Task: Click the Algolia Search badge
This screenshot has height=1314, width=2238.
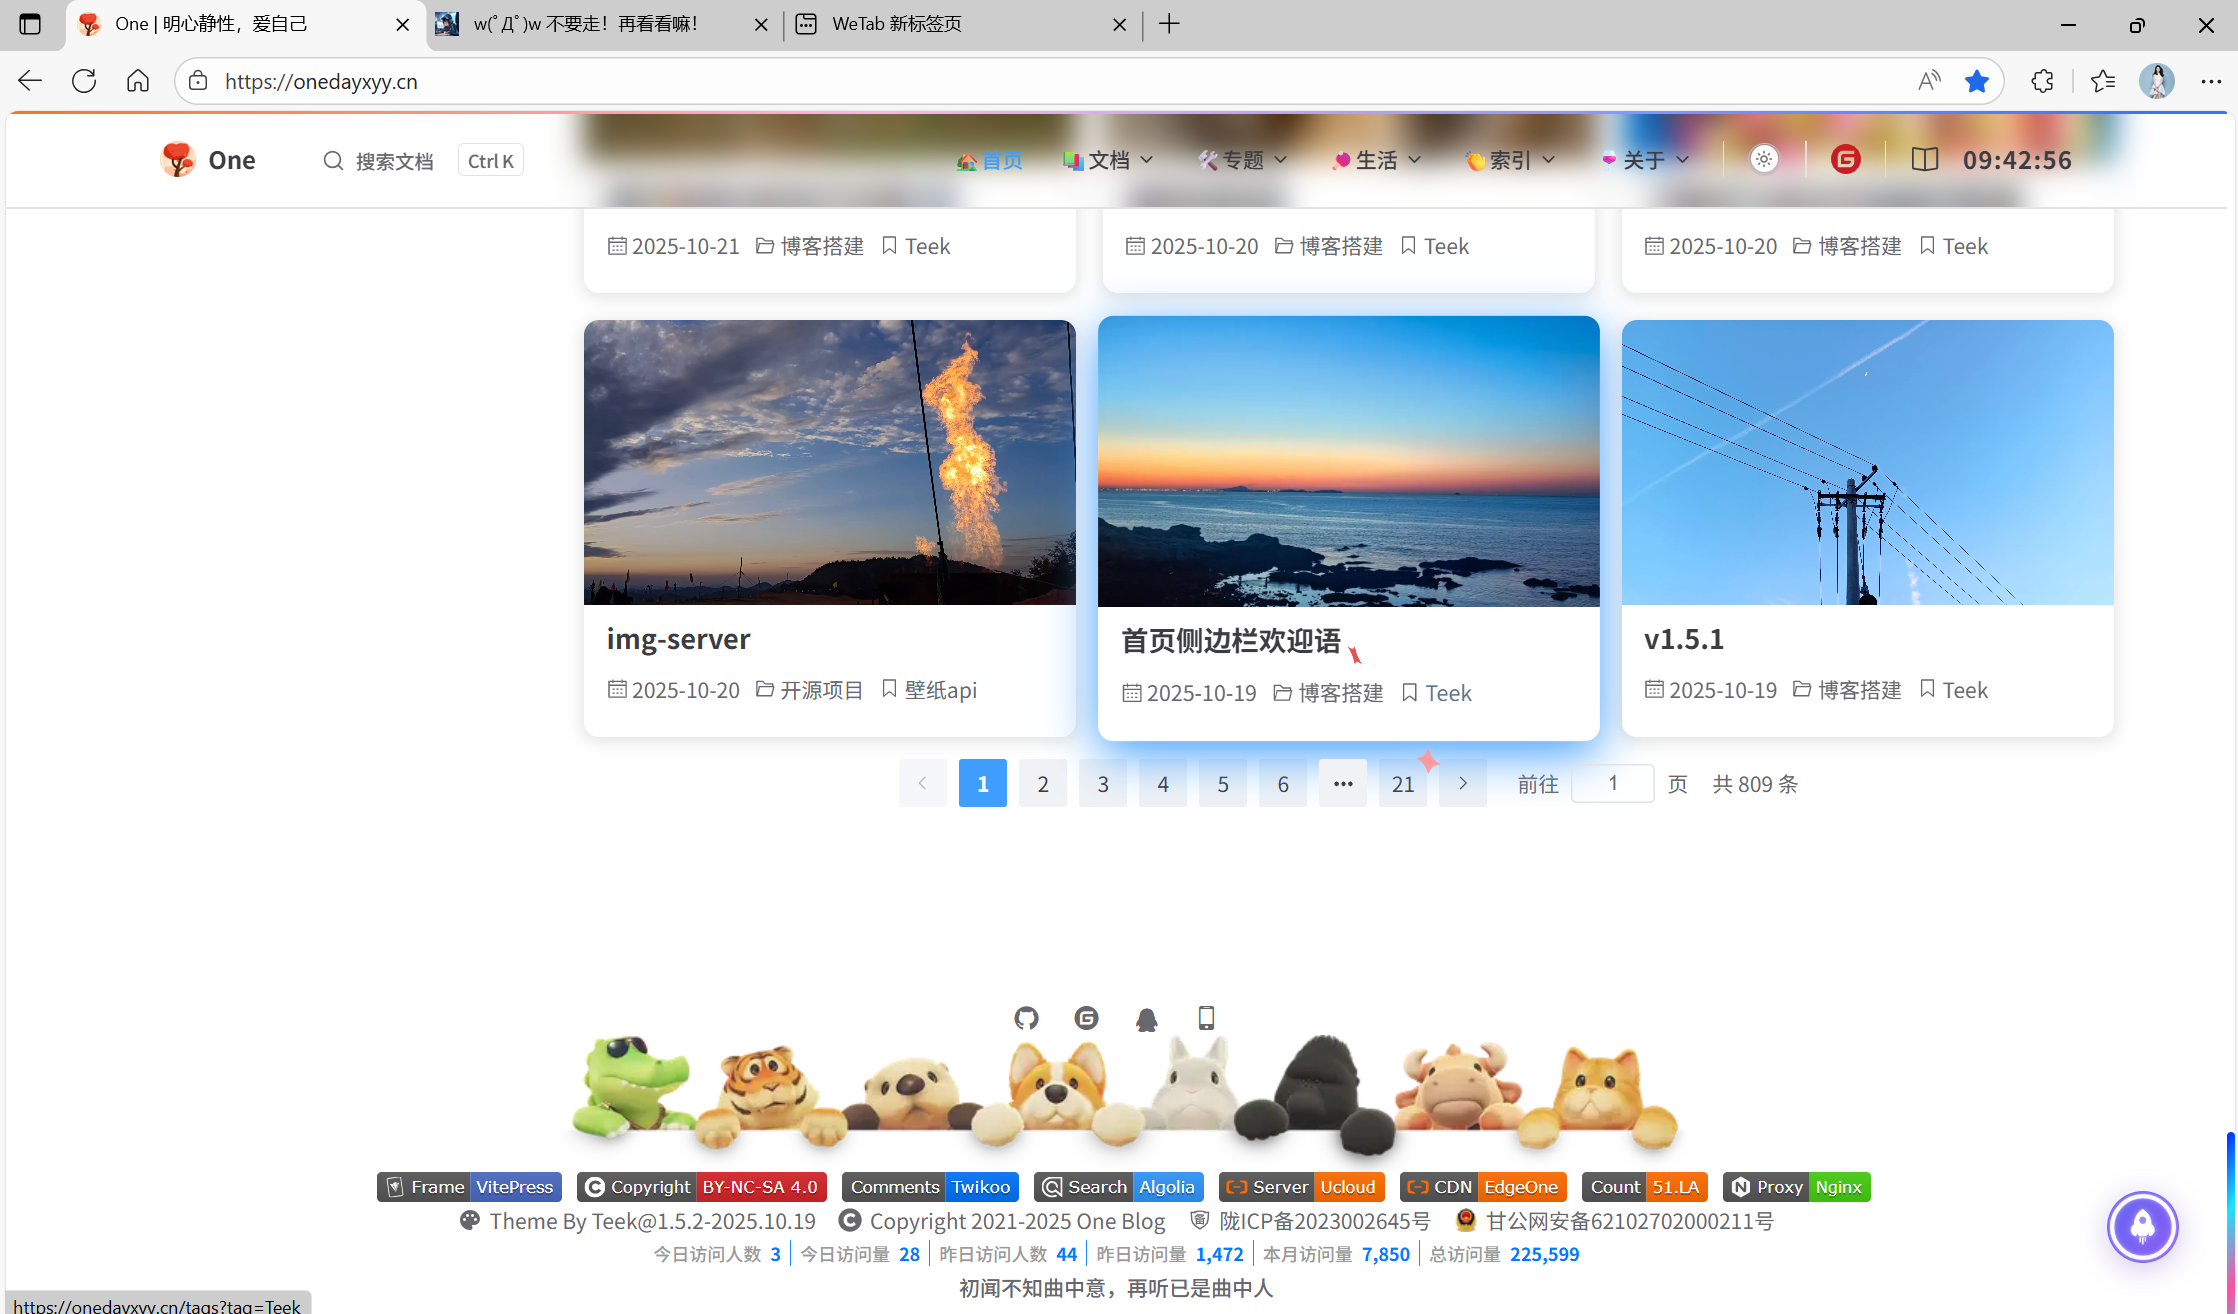Action: click(x=1119, y=1187)
